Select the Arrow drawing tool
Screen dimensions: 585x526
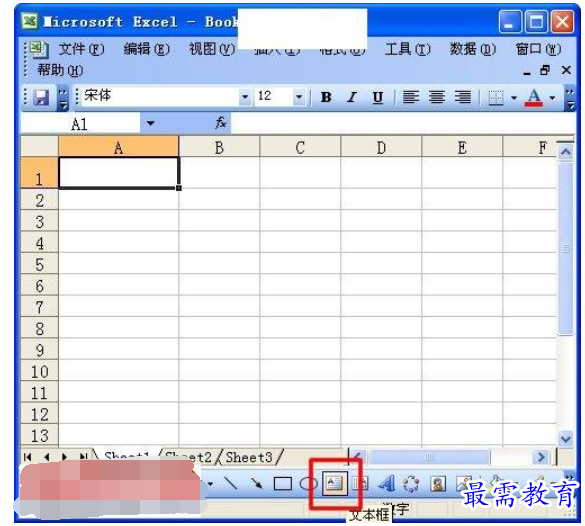(x=256, y=483)
